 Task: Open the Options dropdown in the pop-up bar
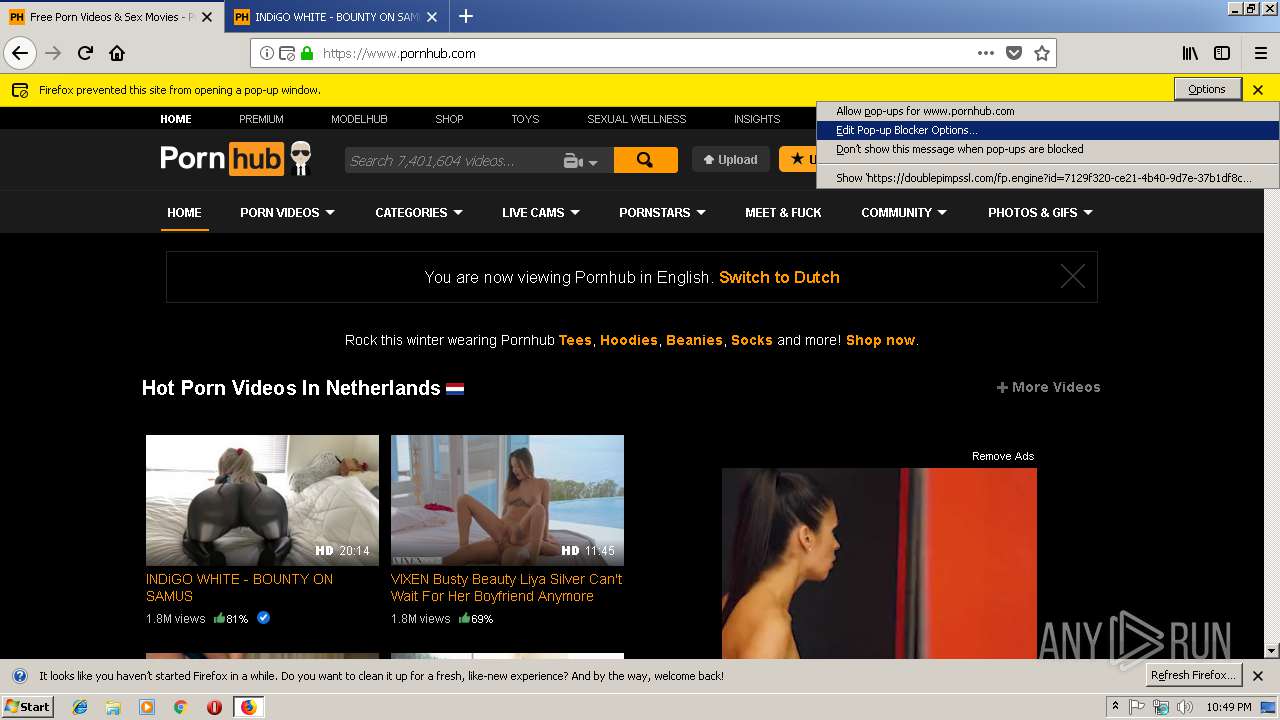pos(1207,89)
